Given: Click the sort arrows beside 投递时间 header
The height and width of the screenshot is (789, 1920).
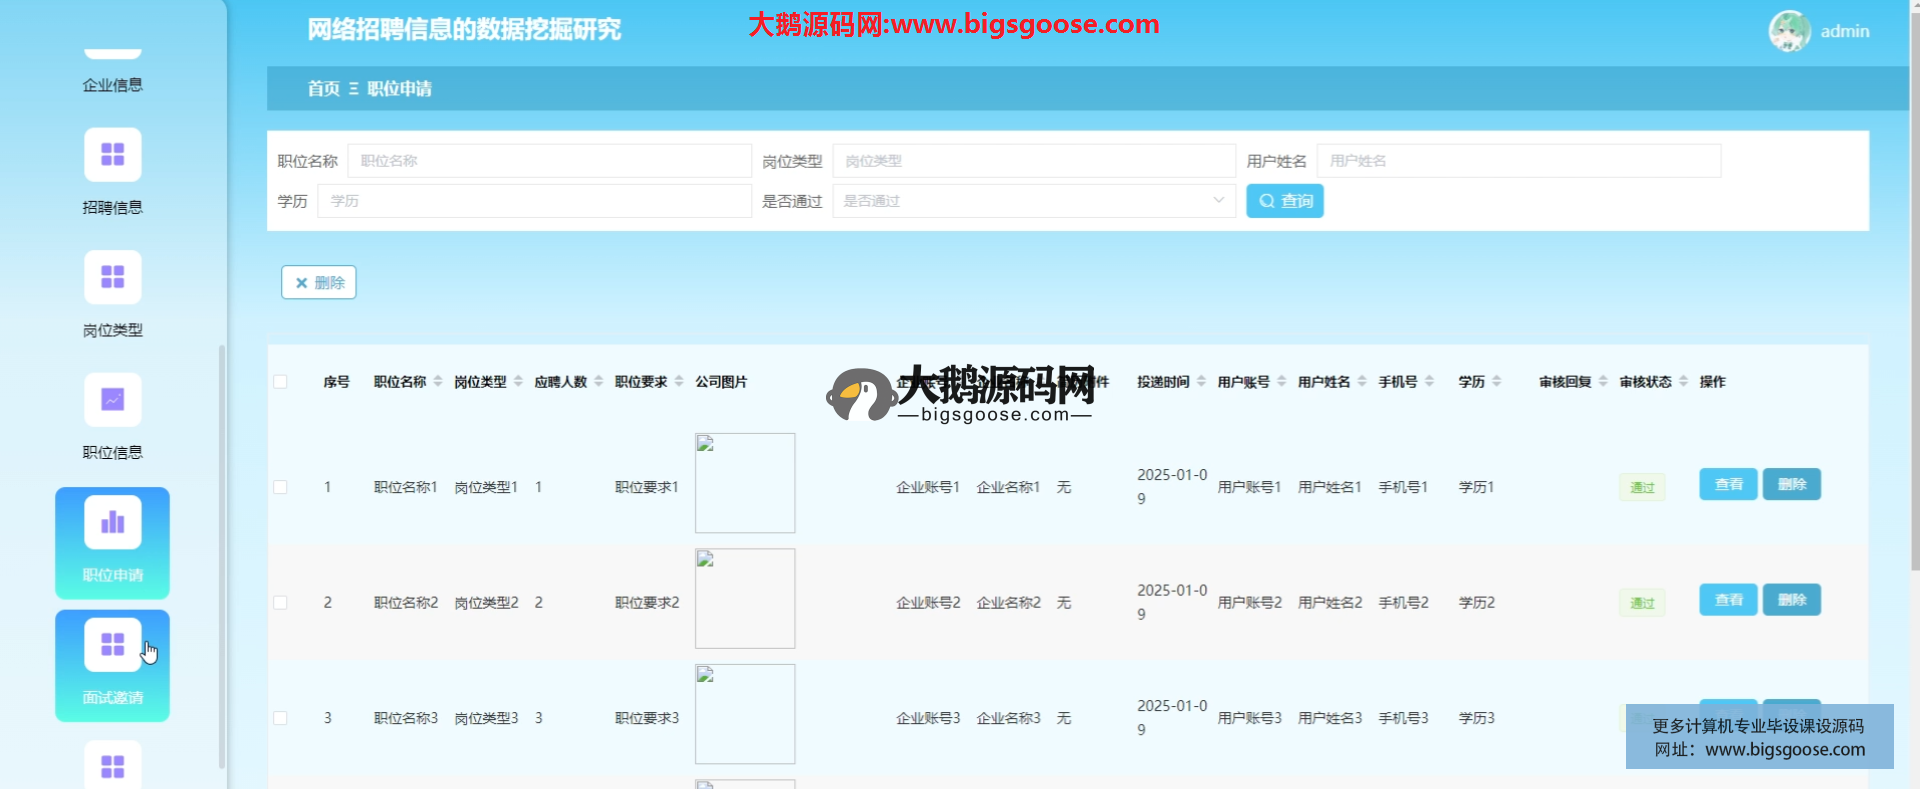Looking at the screenshot, I should tap(1201, 381).
